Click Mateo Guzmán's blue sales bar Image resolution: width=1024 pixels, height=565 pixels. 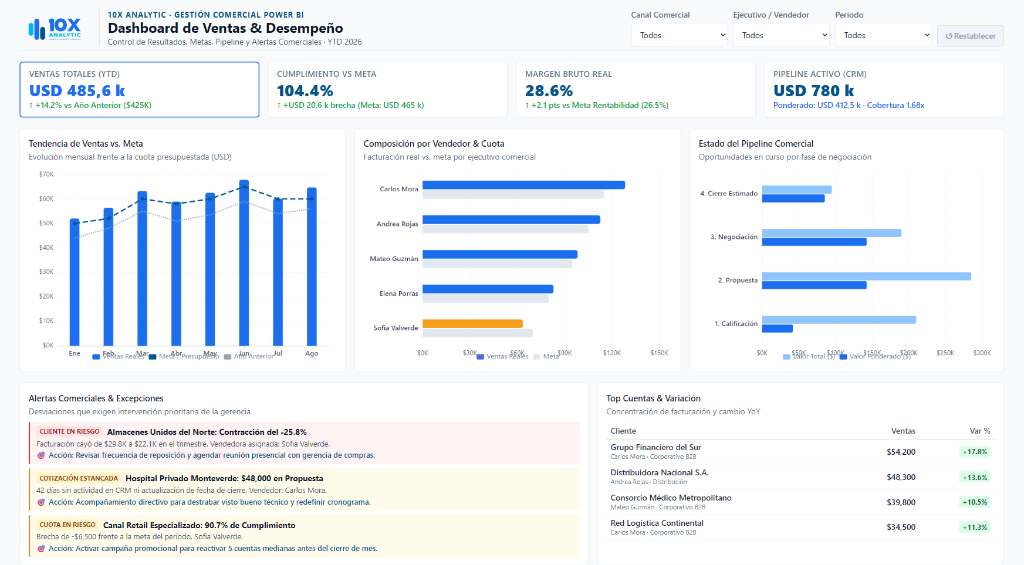(x=500, y=254)
